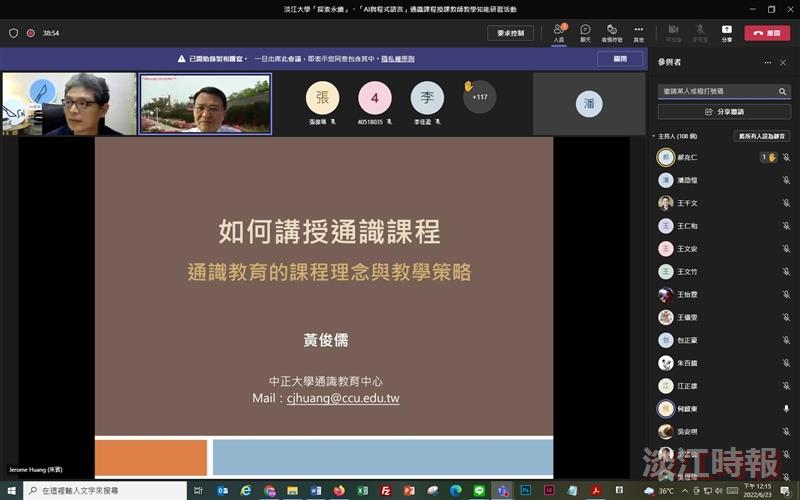Open Internet Explorer from the taskbar
Image resolution: width=800 pixels, height=500 pixels.
[246, 490]
